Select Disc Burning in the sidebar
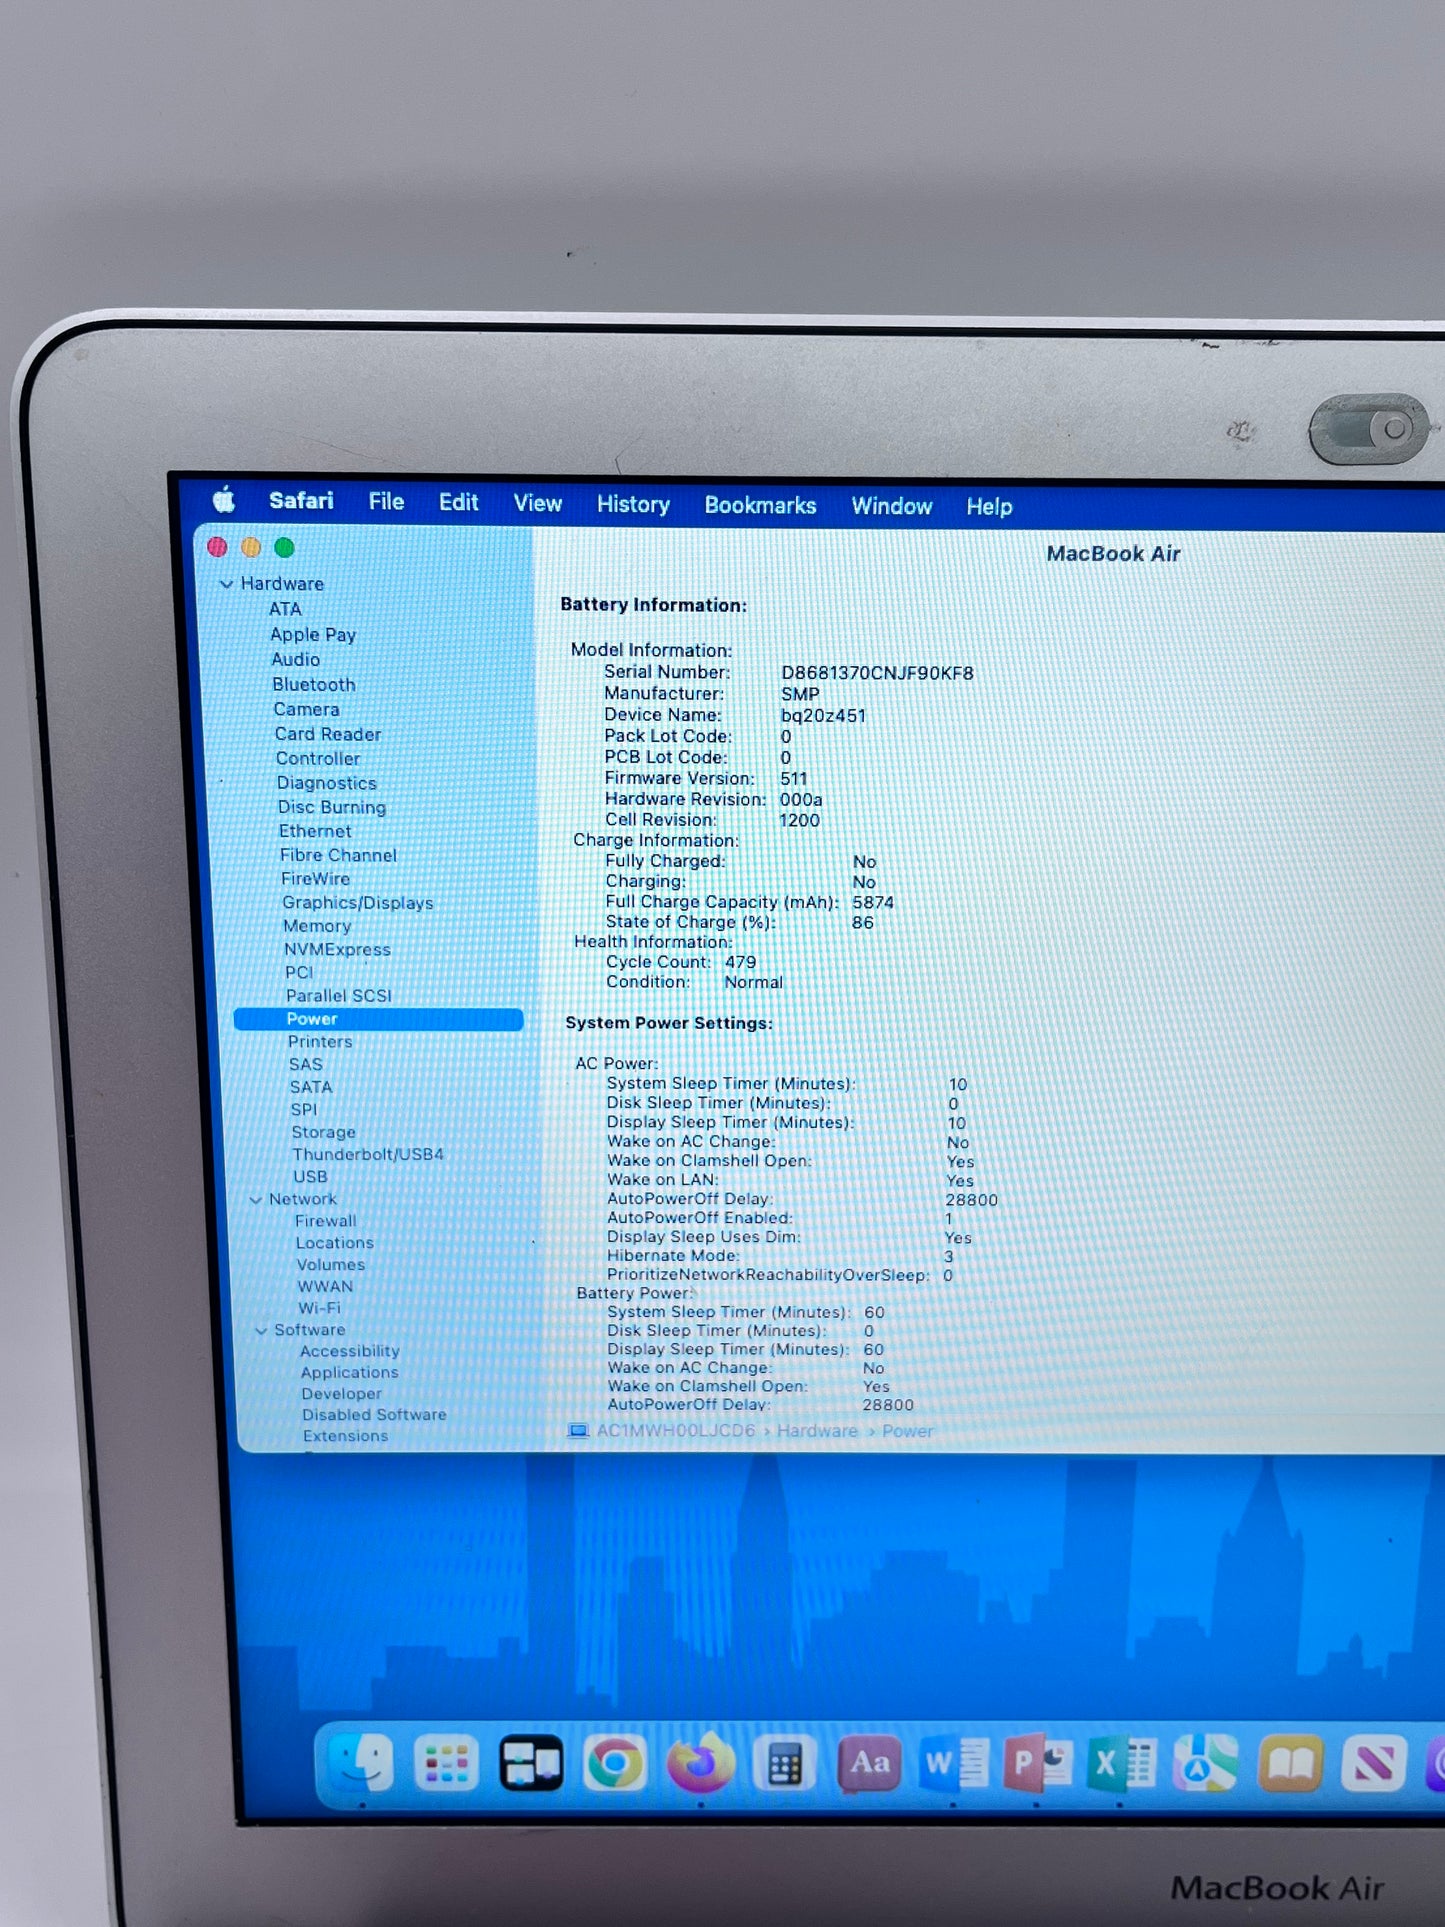The width and height of the screenshot is (1445, 1927). click(x=332, y=807)
